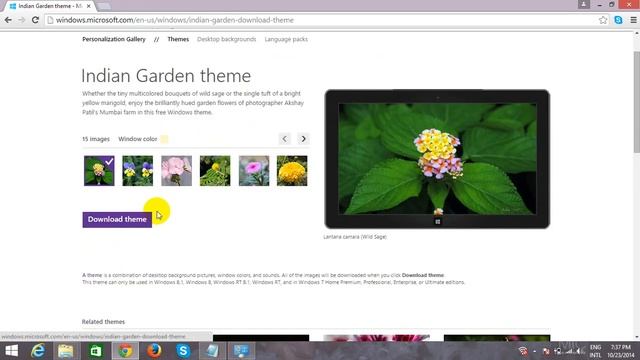Show next thumbnails with right chevron
This screenshot has width=640, height=360.
pyautogui.click(x=303, y=139)
